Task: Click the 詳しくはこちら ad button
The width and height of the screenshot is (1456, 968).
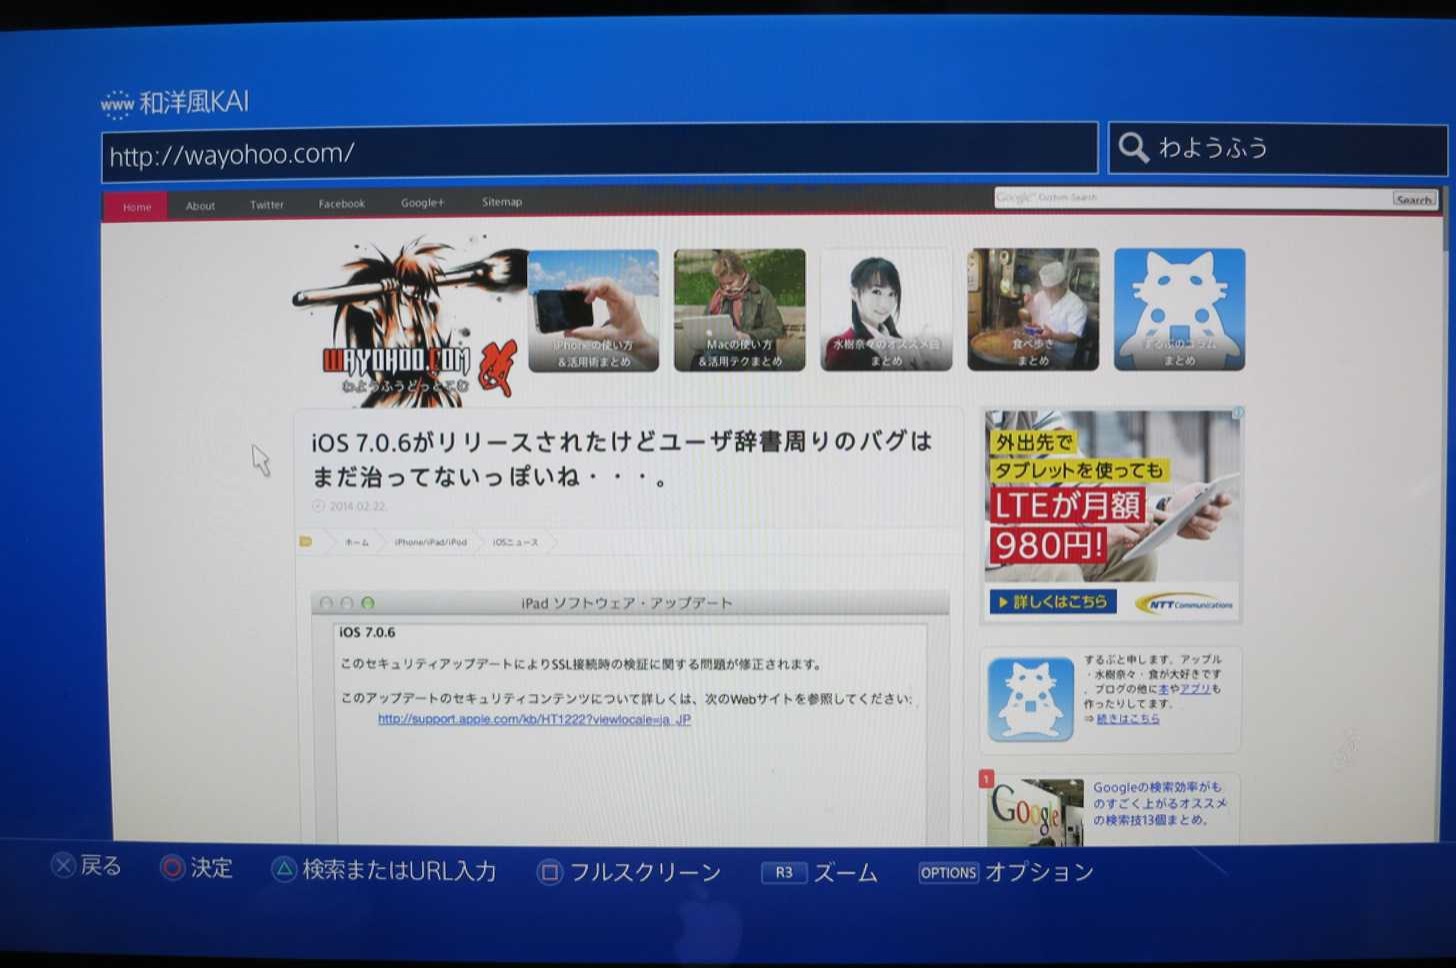Action: coord(1052,602)
